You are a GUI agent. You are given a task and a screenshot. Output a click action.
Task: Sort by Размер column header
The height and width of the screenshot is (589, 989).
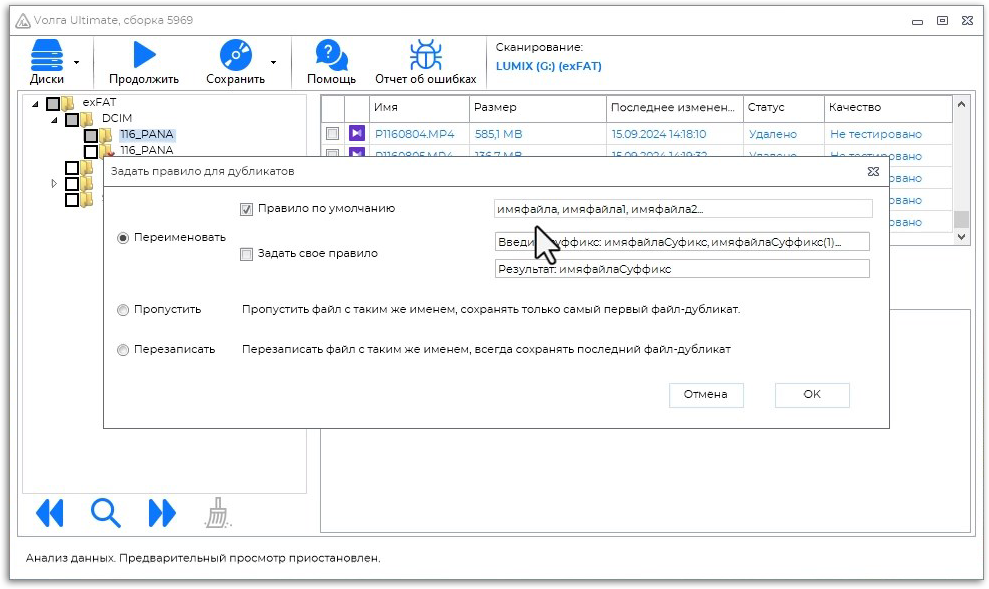click(538, 108)
